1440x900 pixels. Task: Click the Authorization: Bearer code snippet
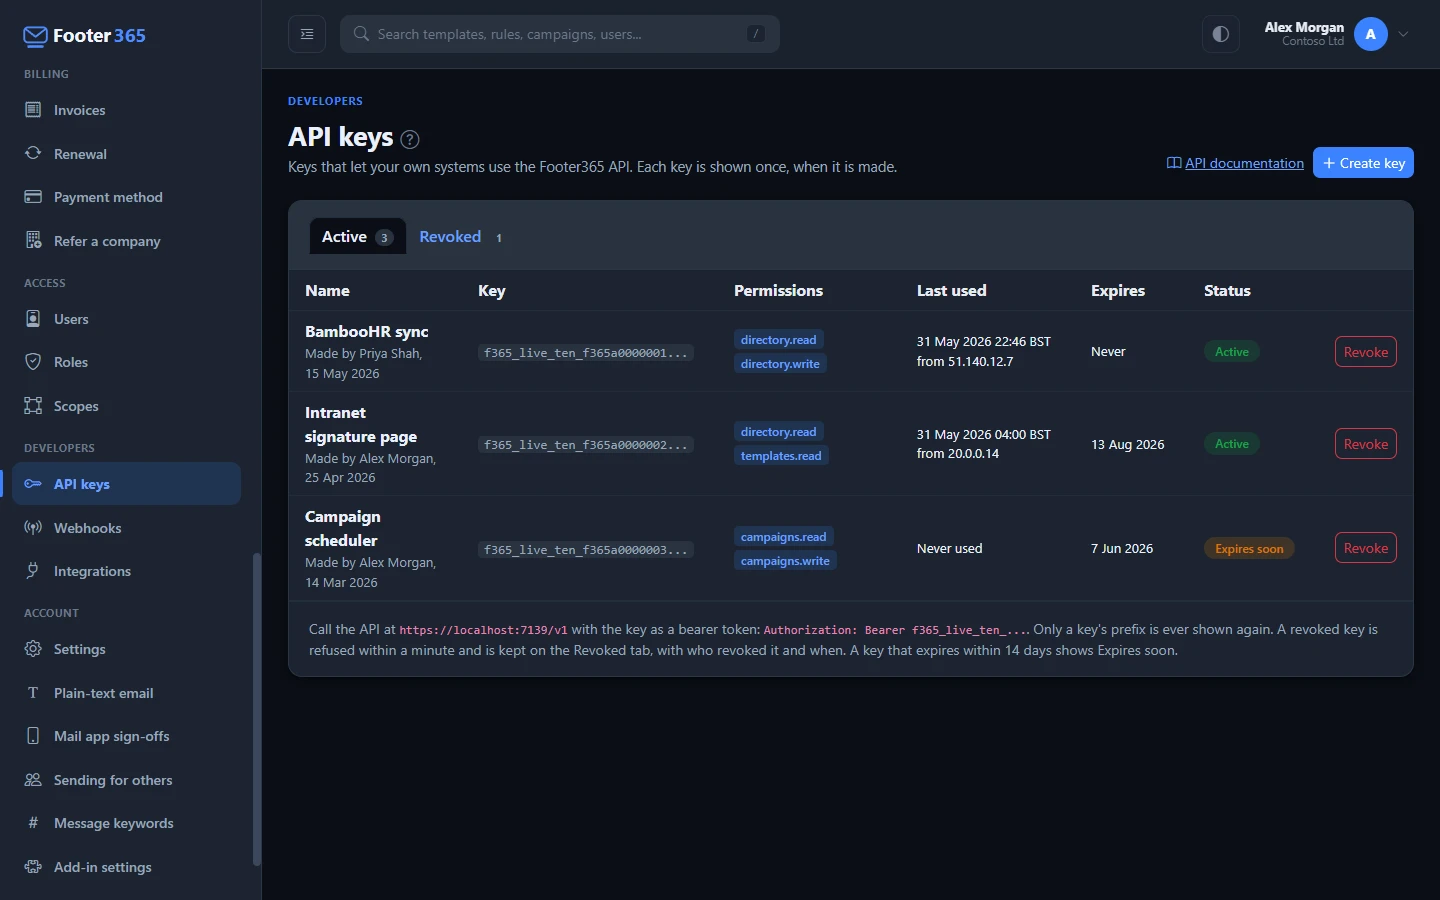tap(897, 630)
